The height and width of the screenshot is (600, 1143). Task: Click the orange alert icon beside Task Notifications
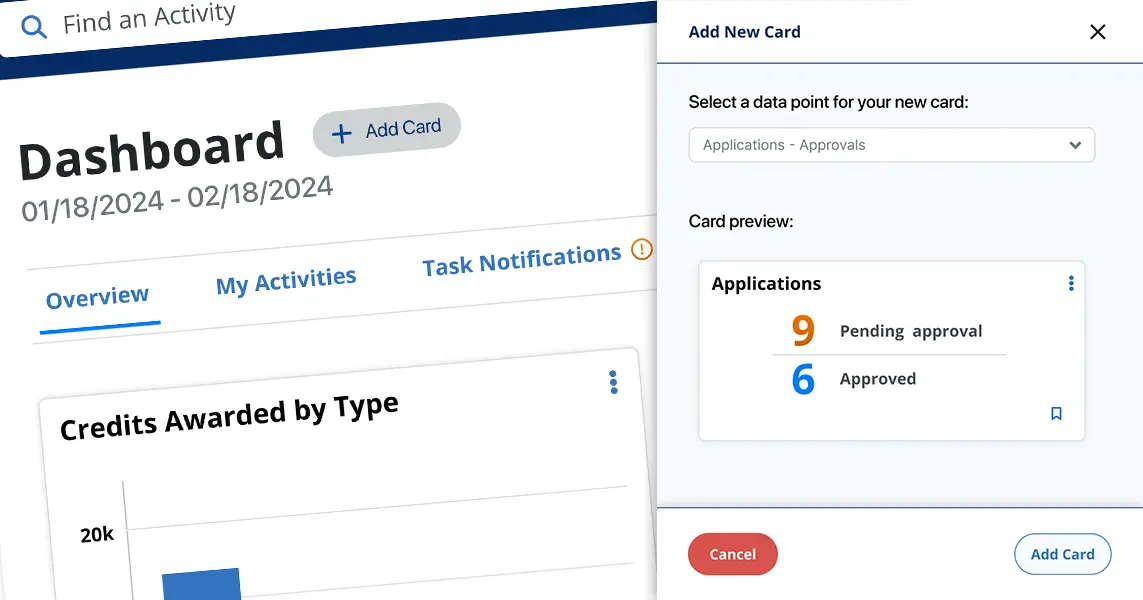pos(642,250)
